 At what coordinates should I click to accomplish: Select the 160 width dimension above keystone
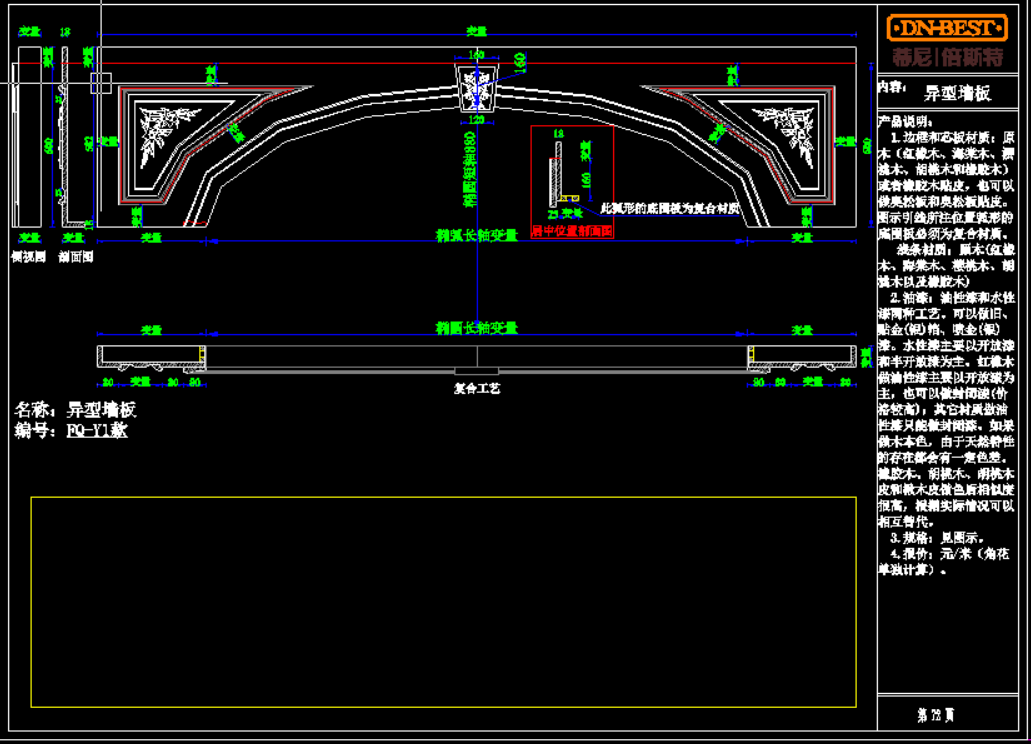pyautogui.click(x=476, y=54)
